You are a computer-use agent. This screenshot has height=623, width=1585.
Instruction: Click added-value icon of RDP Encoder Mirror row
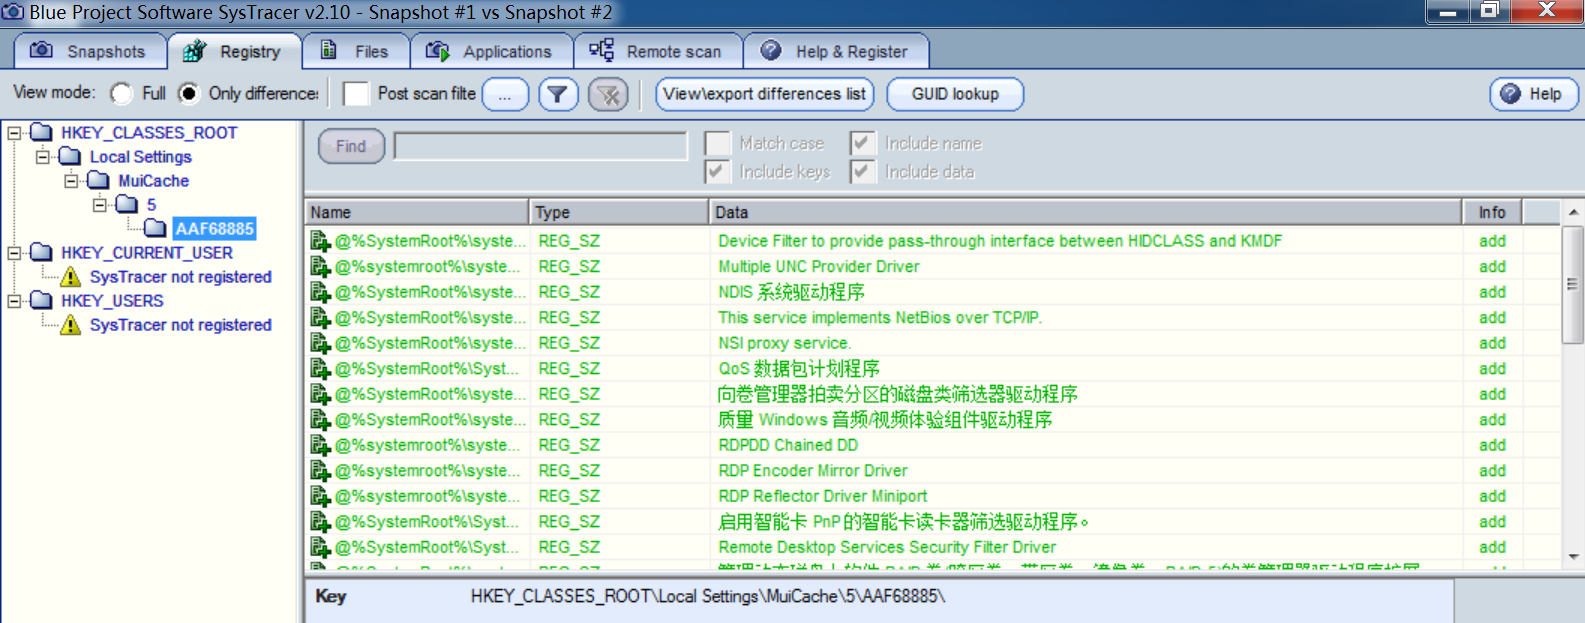pyautogui.click(x=320, y=470)
